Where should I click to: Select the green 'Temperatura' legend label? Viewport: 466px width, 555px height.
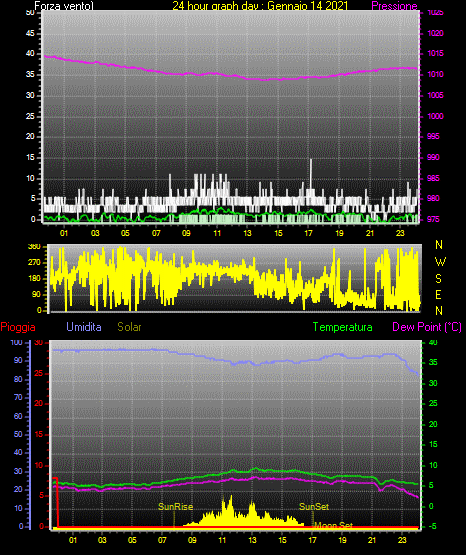point(343,327)
